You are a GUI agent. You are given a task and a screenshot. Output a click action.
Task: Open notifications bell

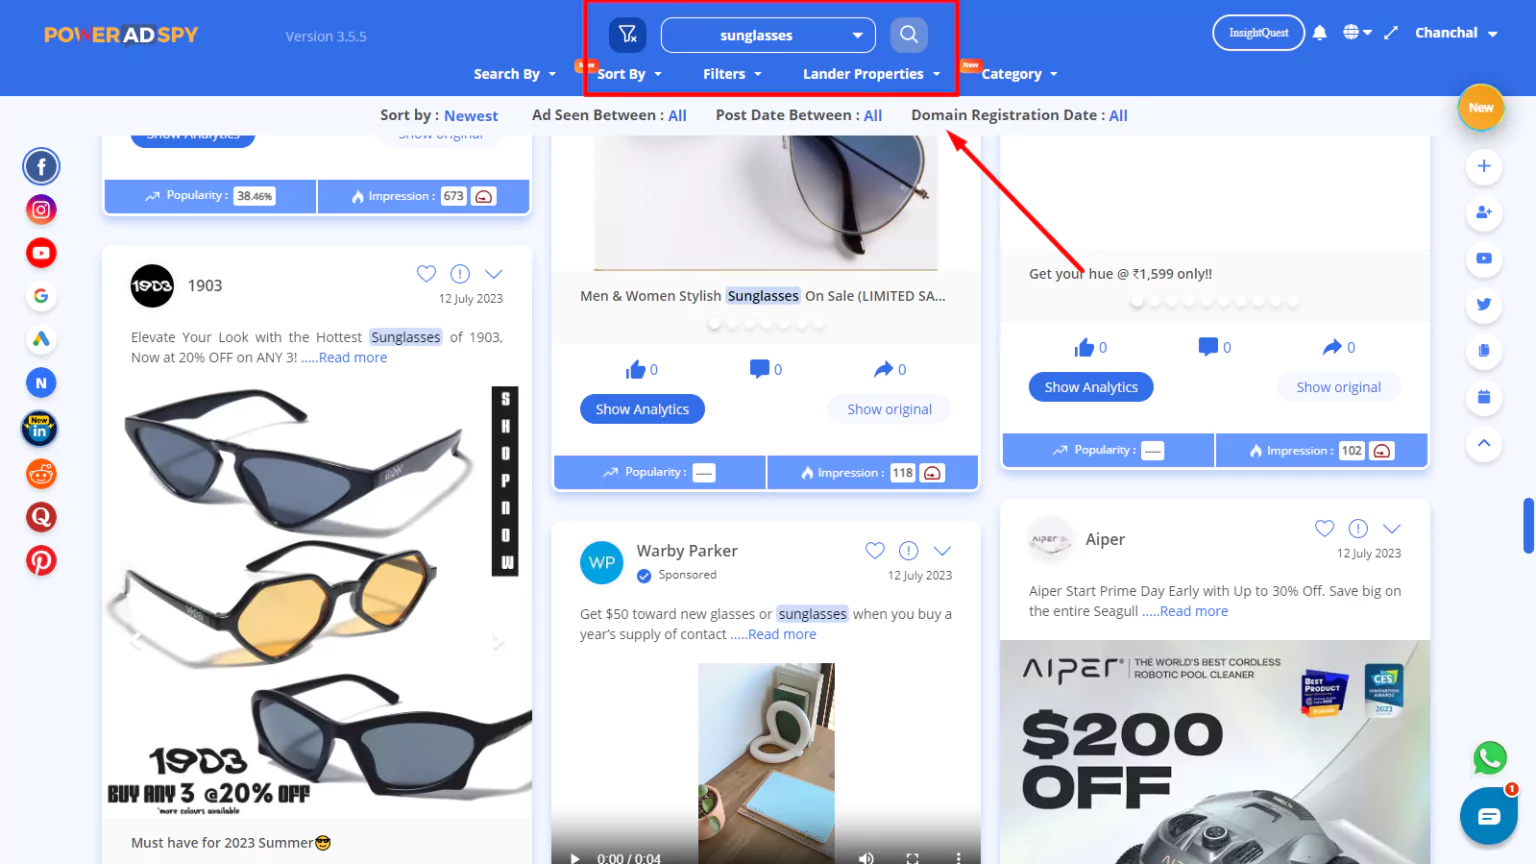(x=1320, y=33)
